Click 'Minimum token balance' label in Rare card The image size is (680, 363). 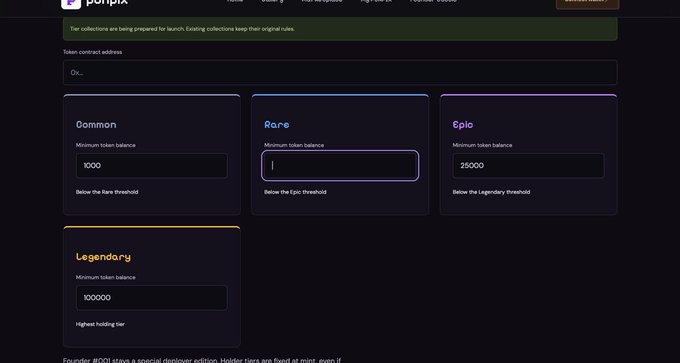(294, 145)
